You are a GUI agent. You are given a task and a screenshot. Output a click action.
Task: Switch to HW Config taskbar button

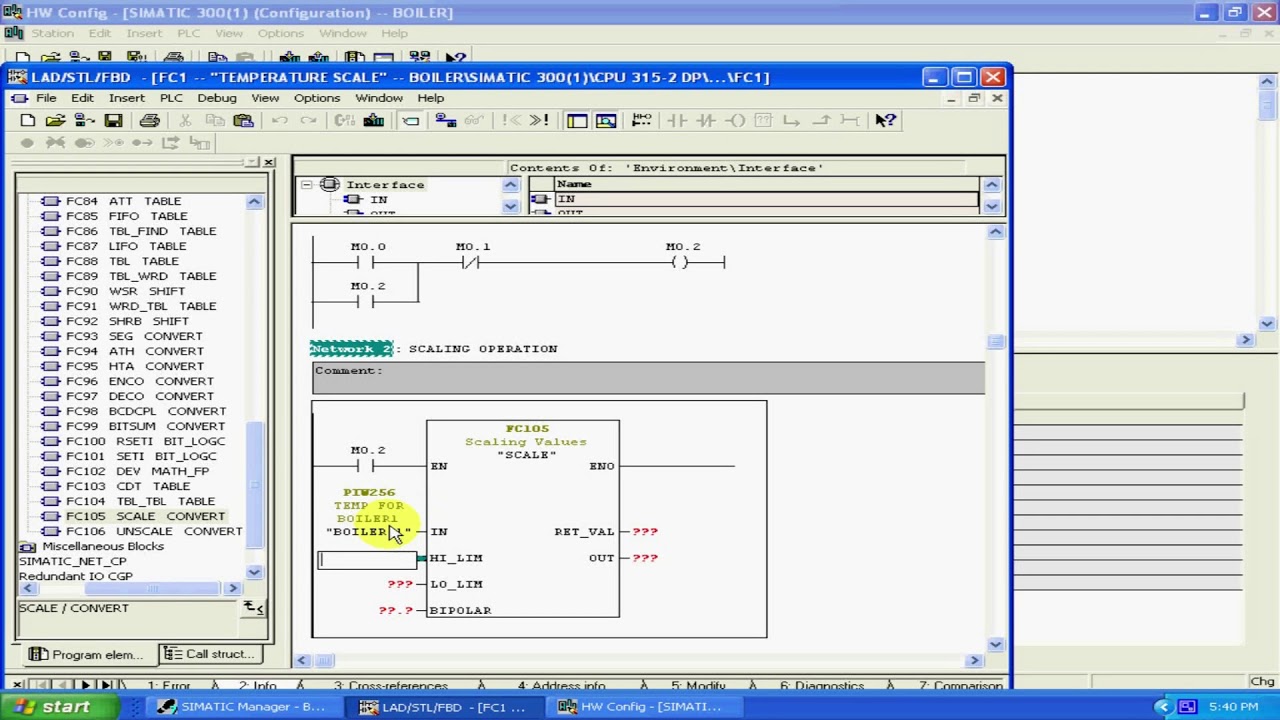(x=645, y=707)
